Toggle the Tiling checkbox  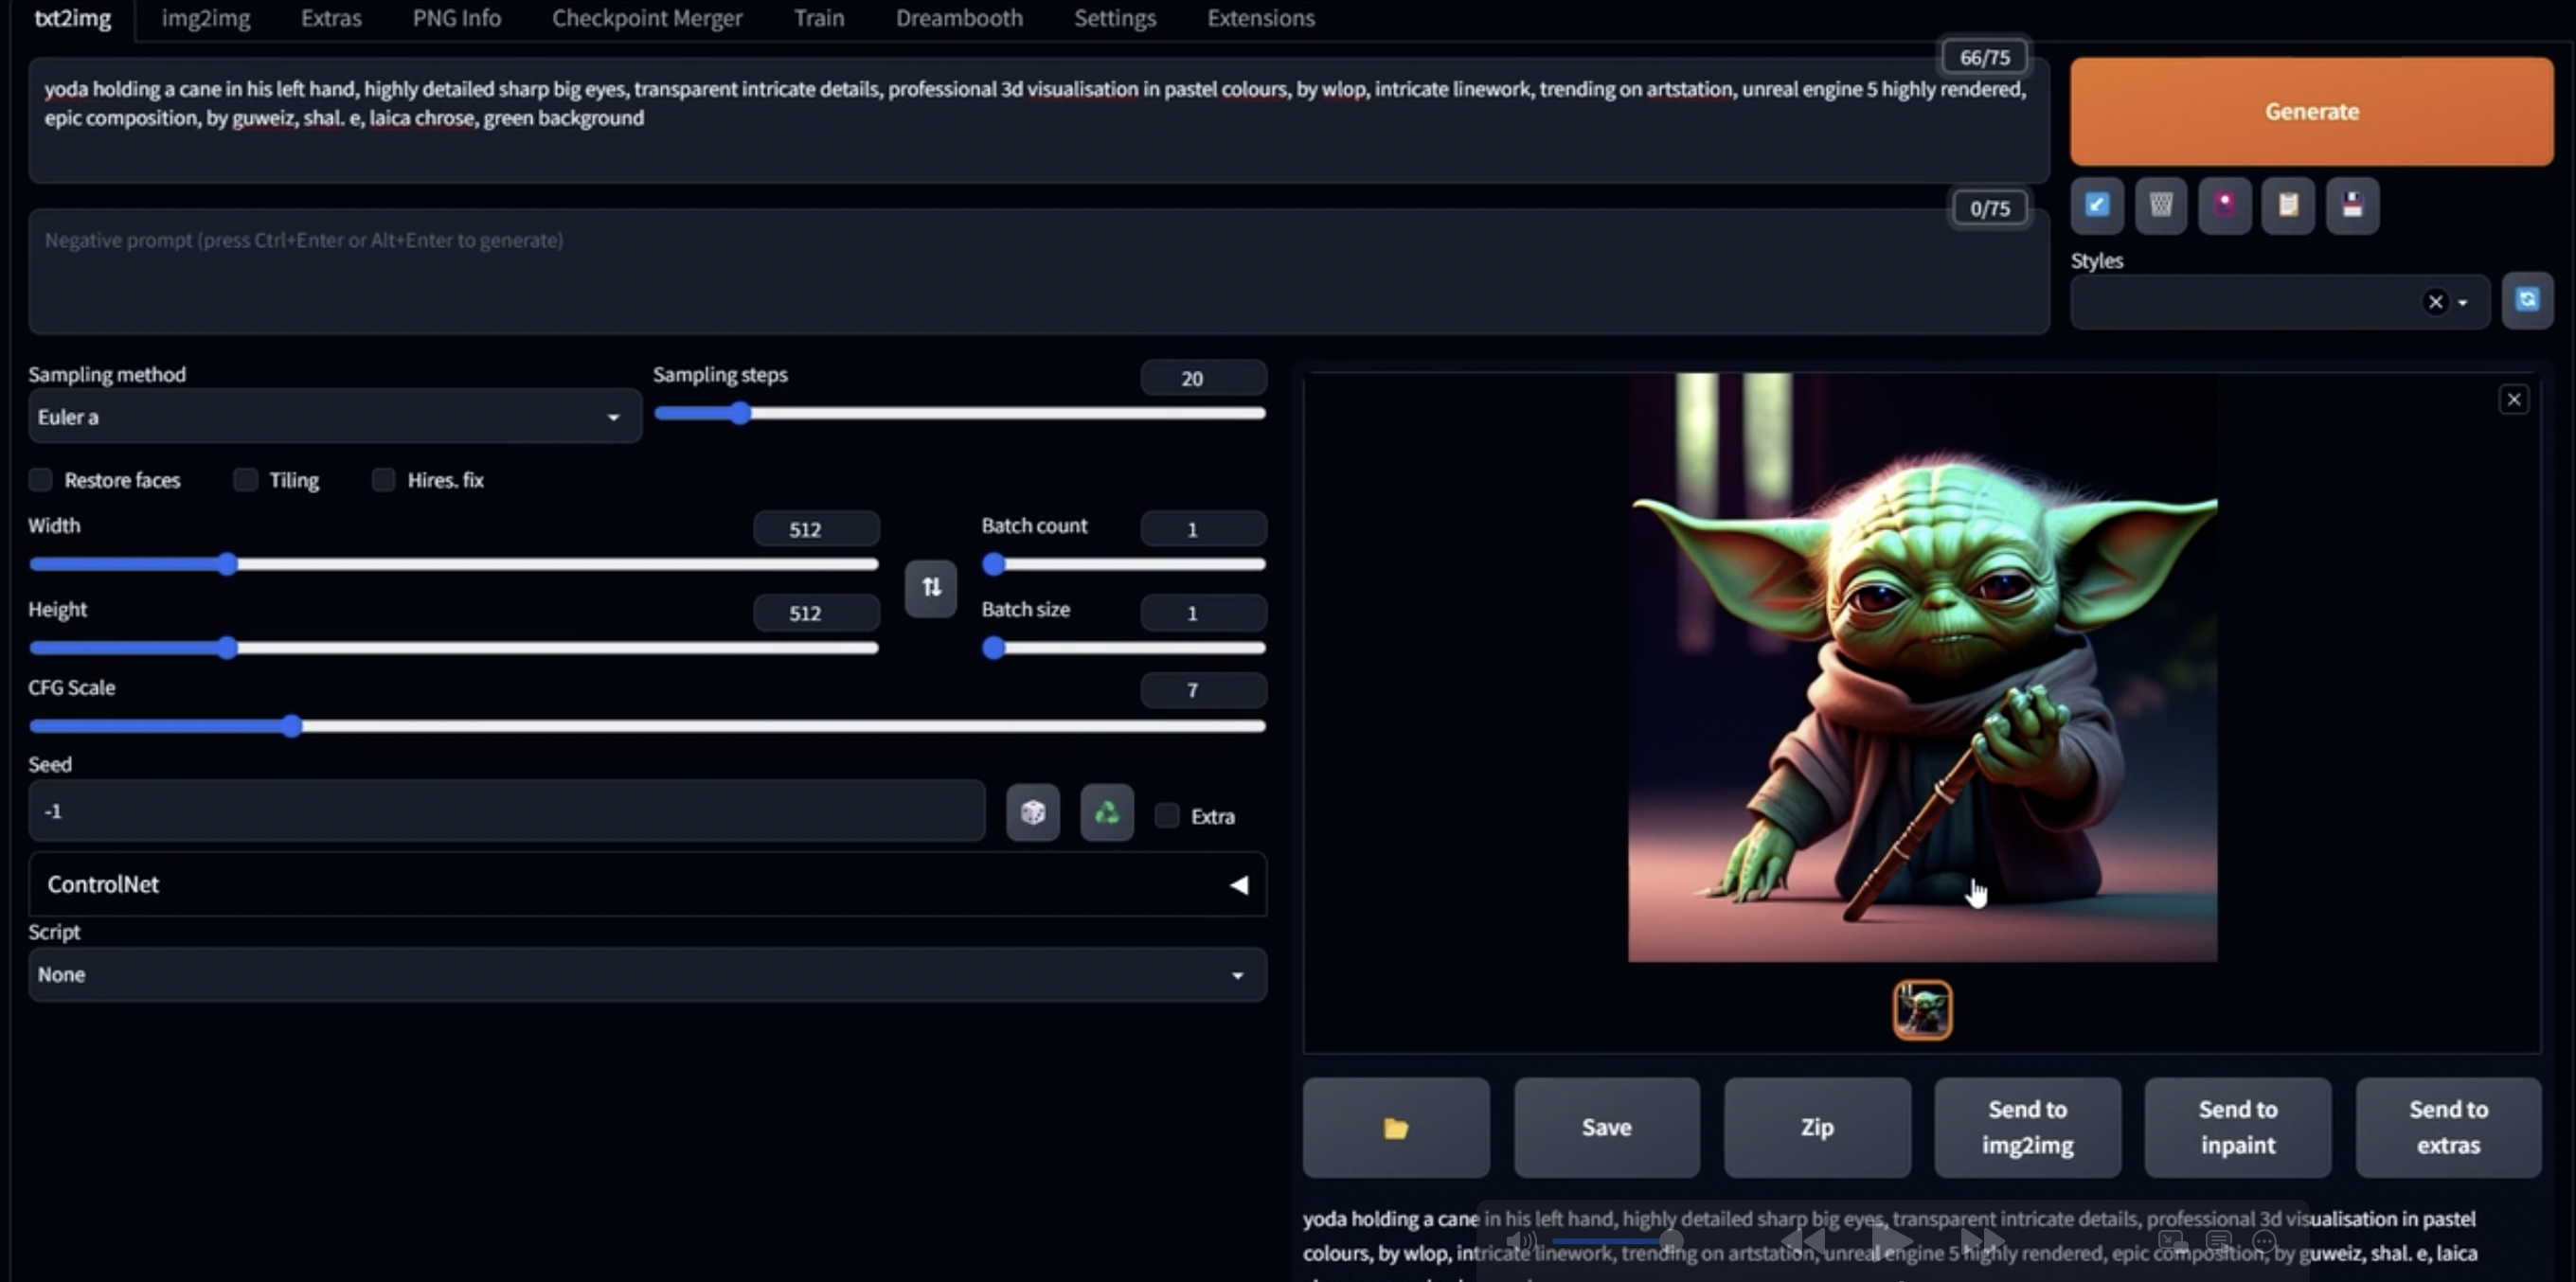[246, 480]
